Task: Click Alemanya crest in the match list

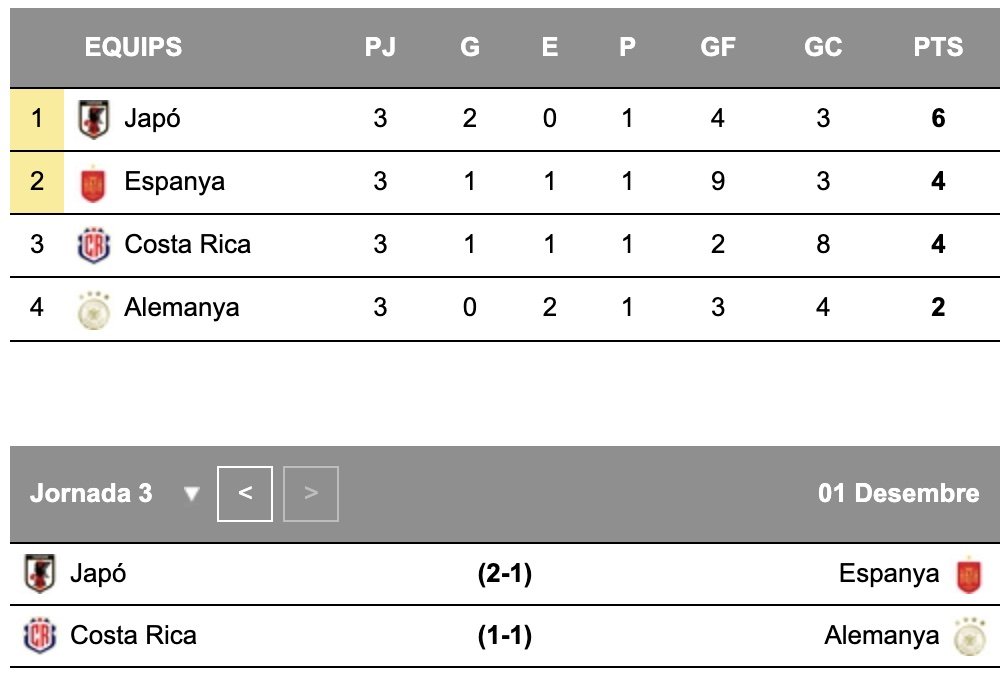Action: pos(968,636)
